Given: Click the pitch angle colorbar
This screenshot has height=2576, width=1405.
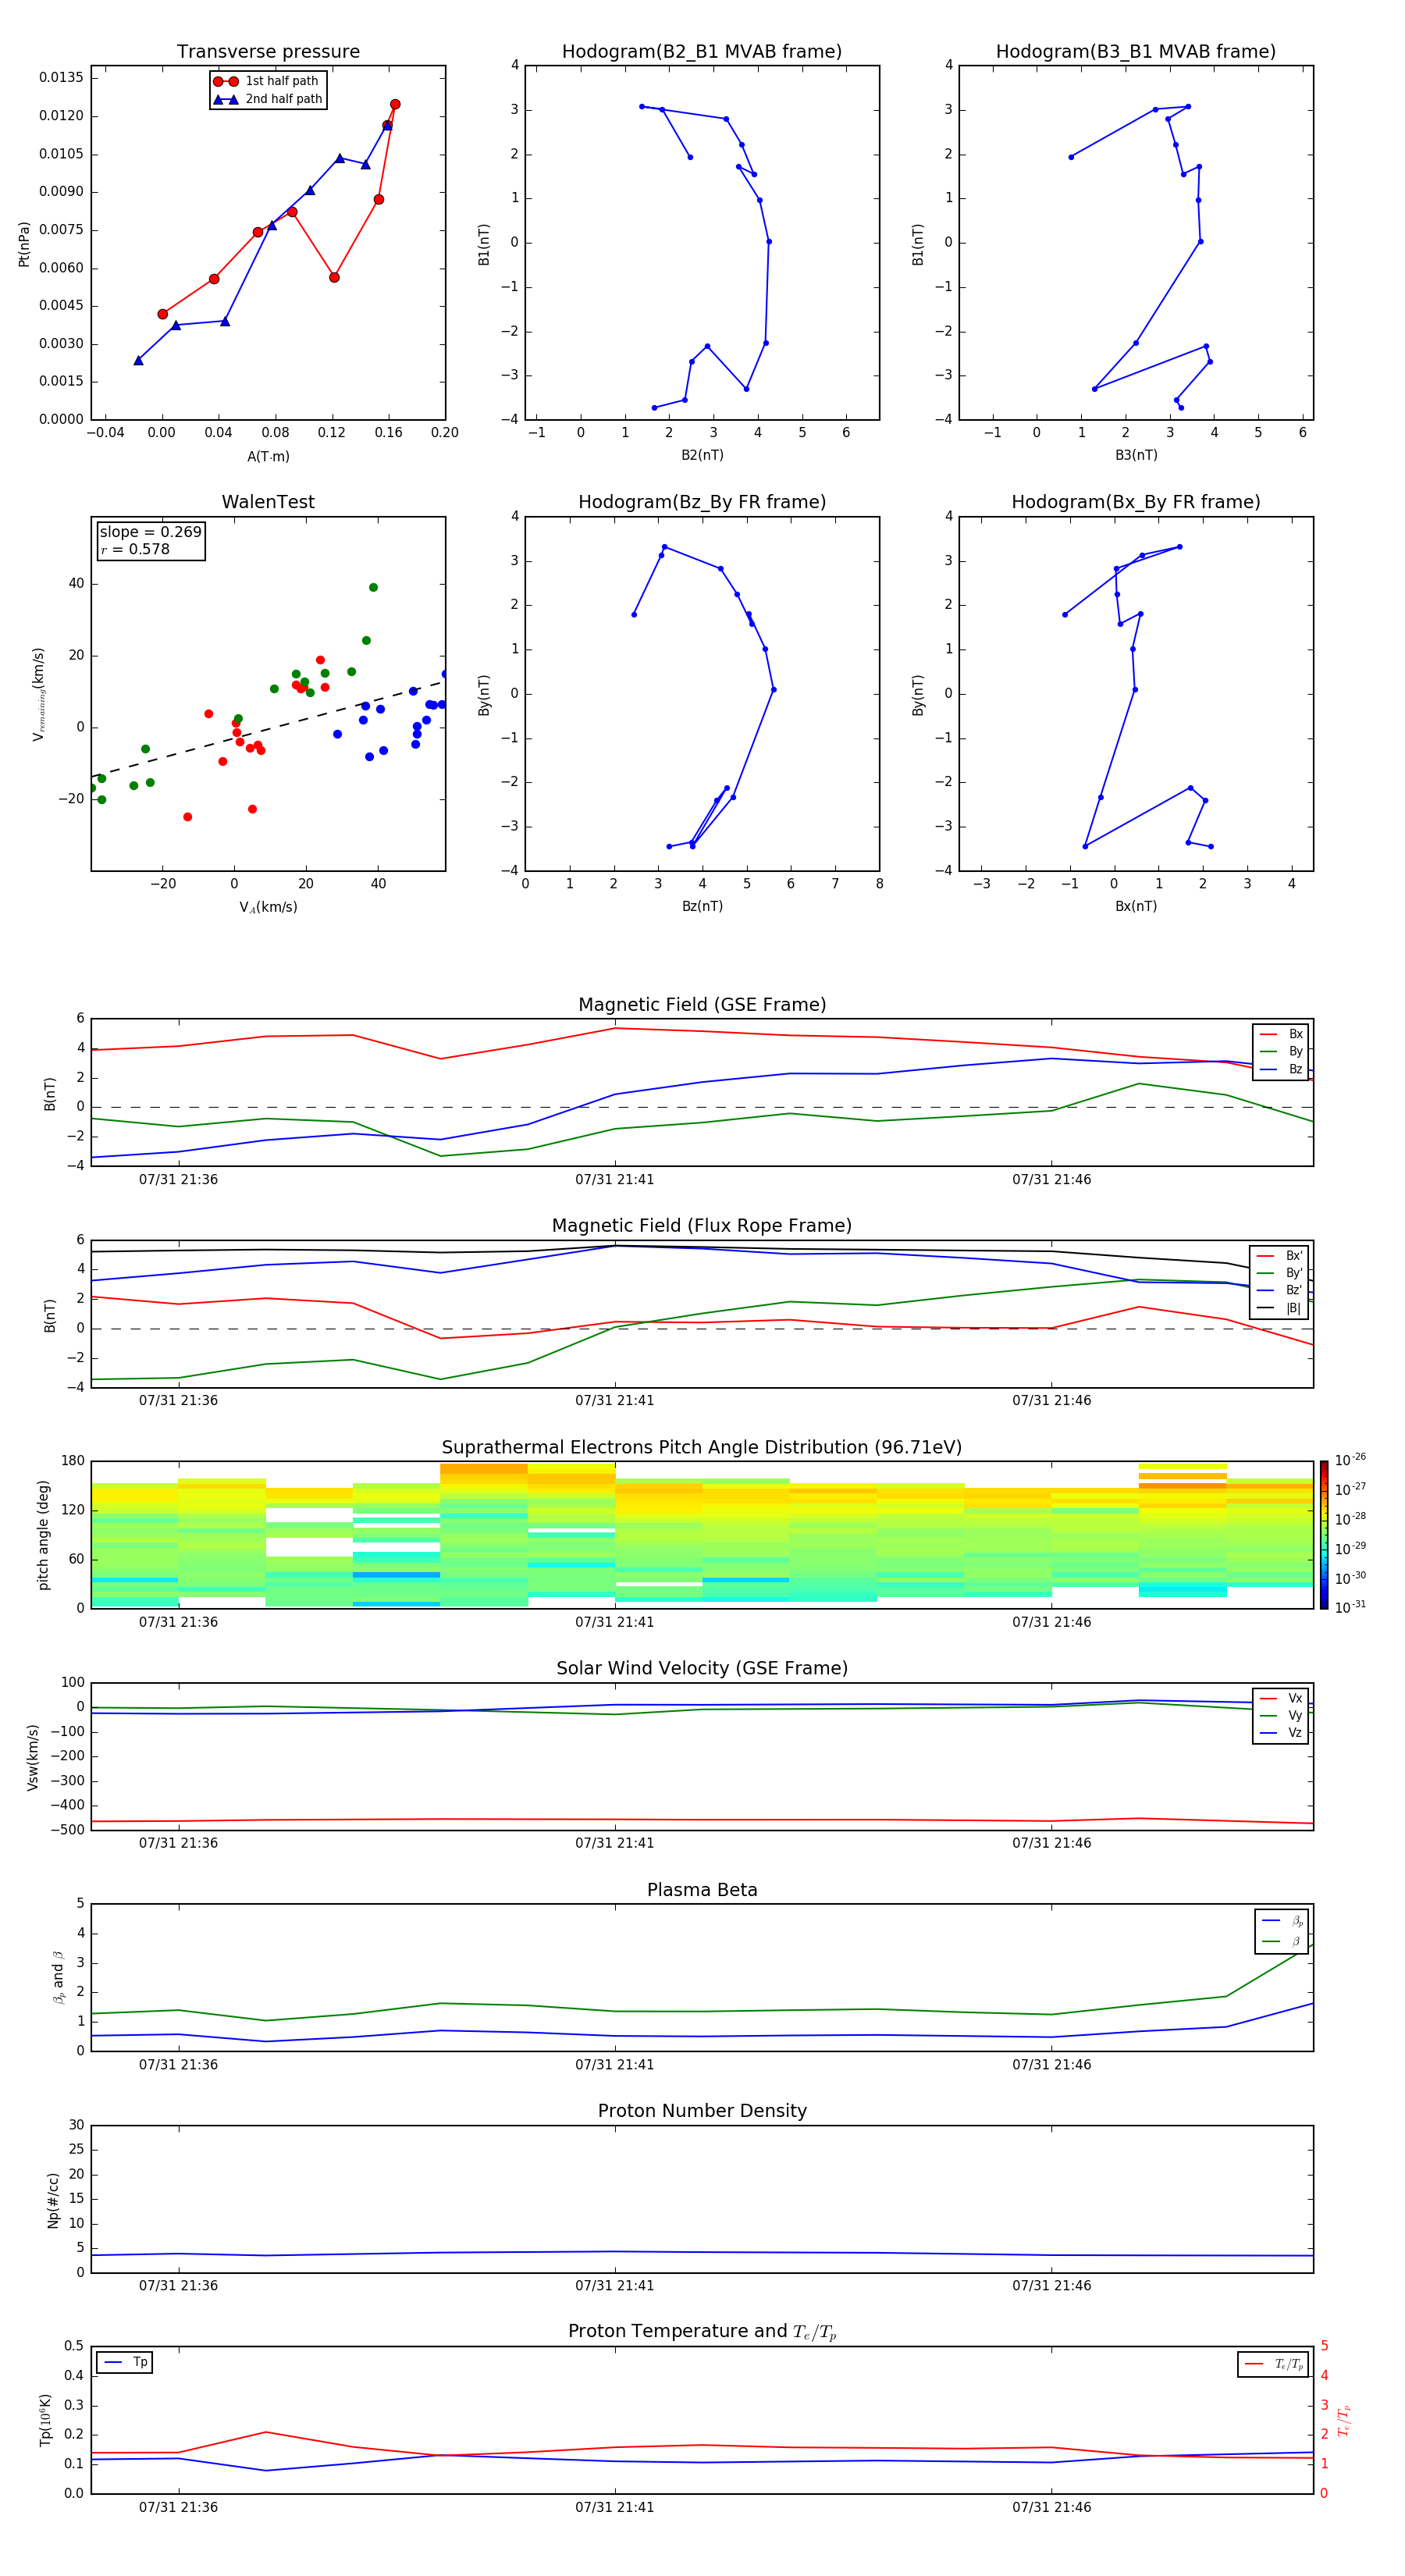Looking at the screenshot, I should click(1324, 1535).
